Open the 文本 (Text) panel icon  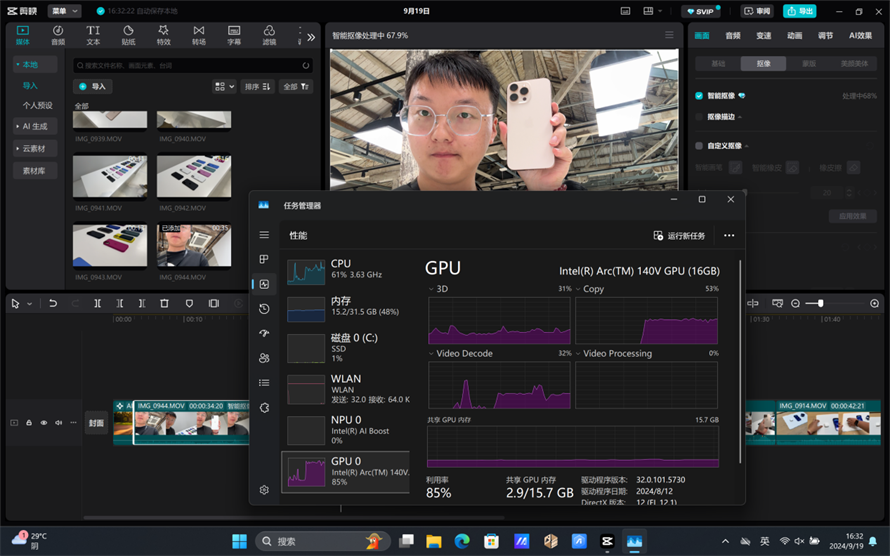[x=93, y=35]
